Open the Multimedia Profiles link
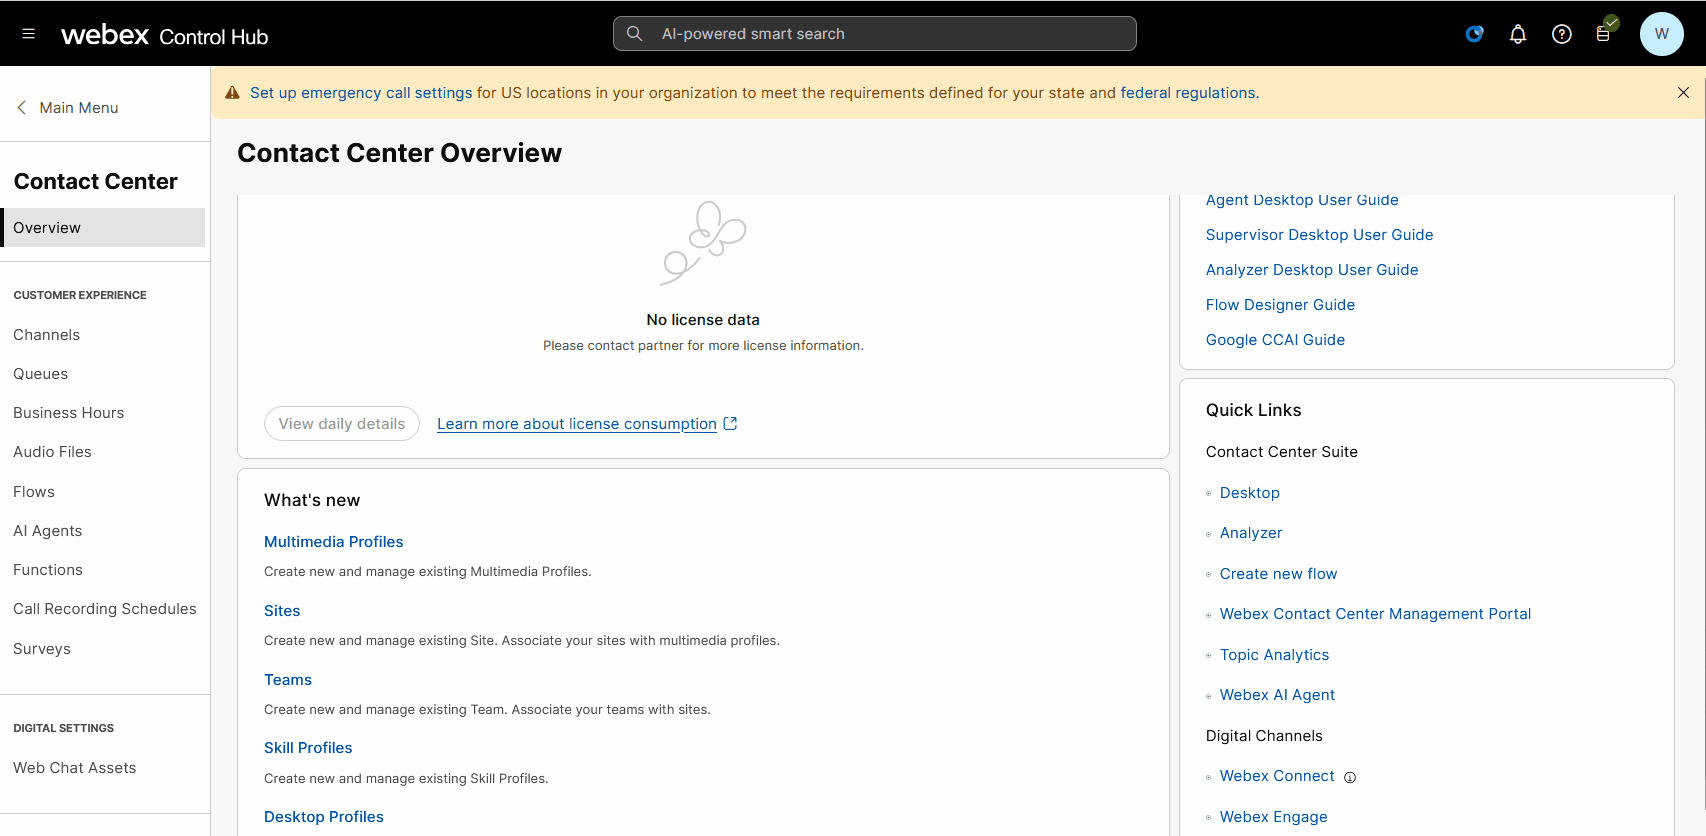Image resolution: width=1706 pixels, height=836 pixels. click(334, 542)
